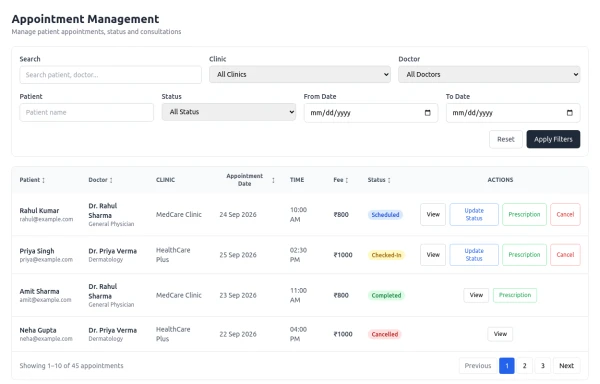The image size is (600, 384).
Task: Go to the Next page
Action: [x=566, y=366]
